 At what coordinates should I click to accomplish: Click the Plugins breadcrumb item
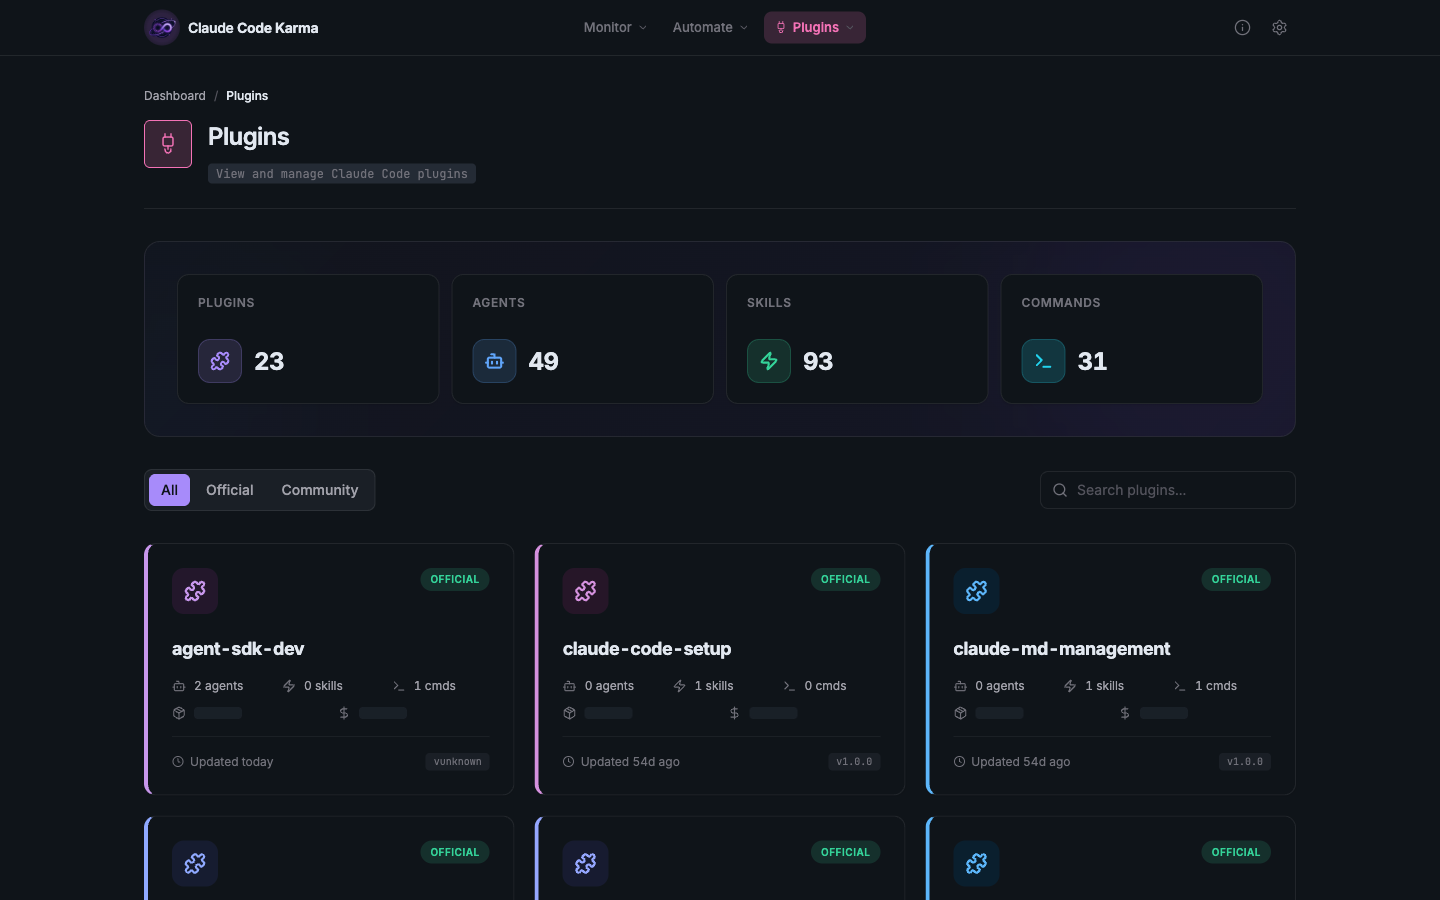(x=247, y=96)
